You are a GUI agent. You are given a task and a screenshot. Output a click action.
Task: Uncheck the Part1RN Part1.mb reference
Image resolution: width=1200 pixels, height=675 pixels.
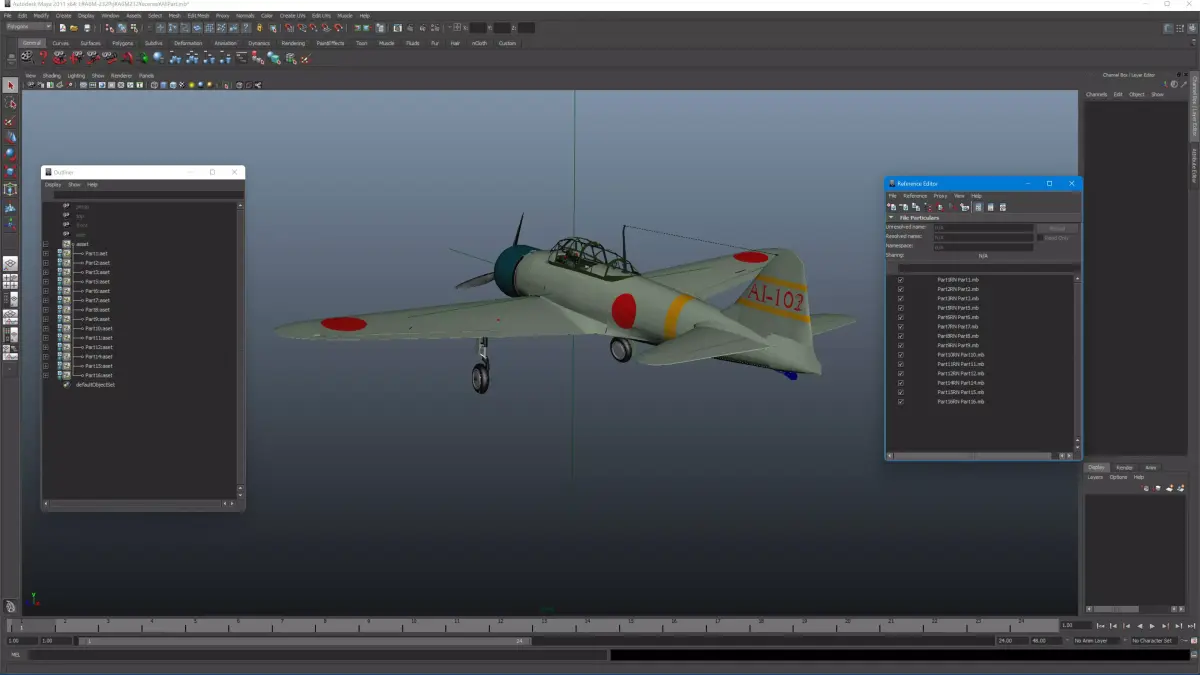pos(900,280)
